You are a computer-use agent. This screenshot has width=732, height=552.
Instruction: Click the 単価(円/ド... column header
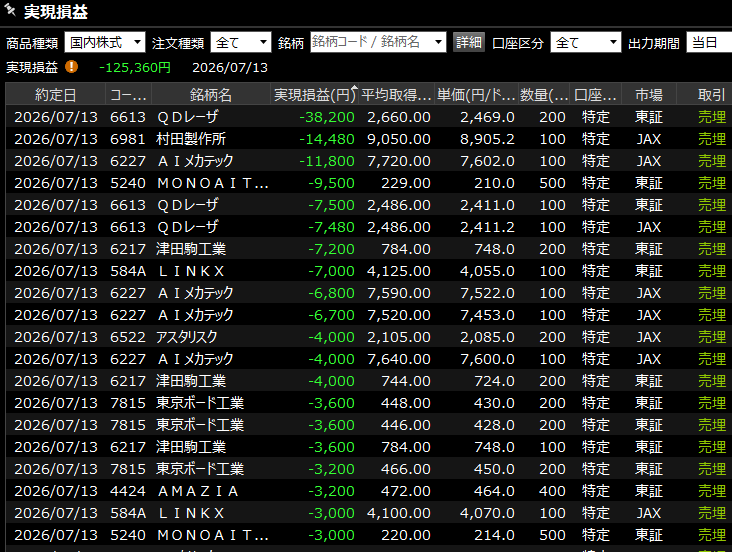tap(476, 95)
